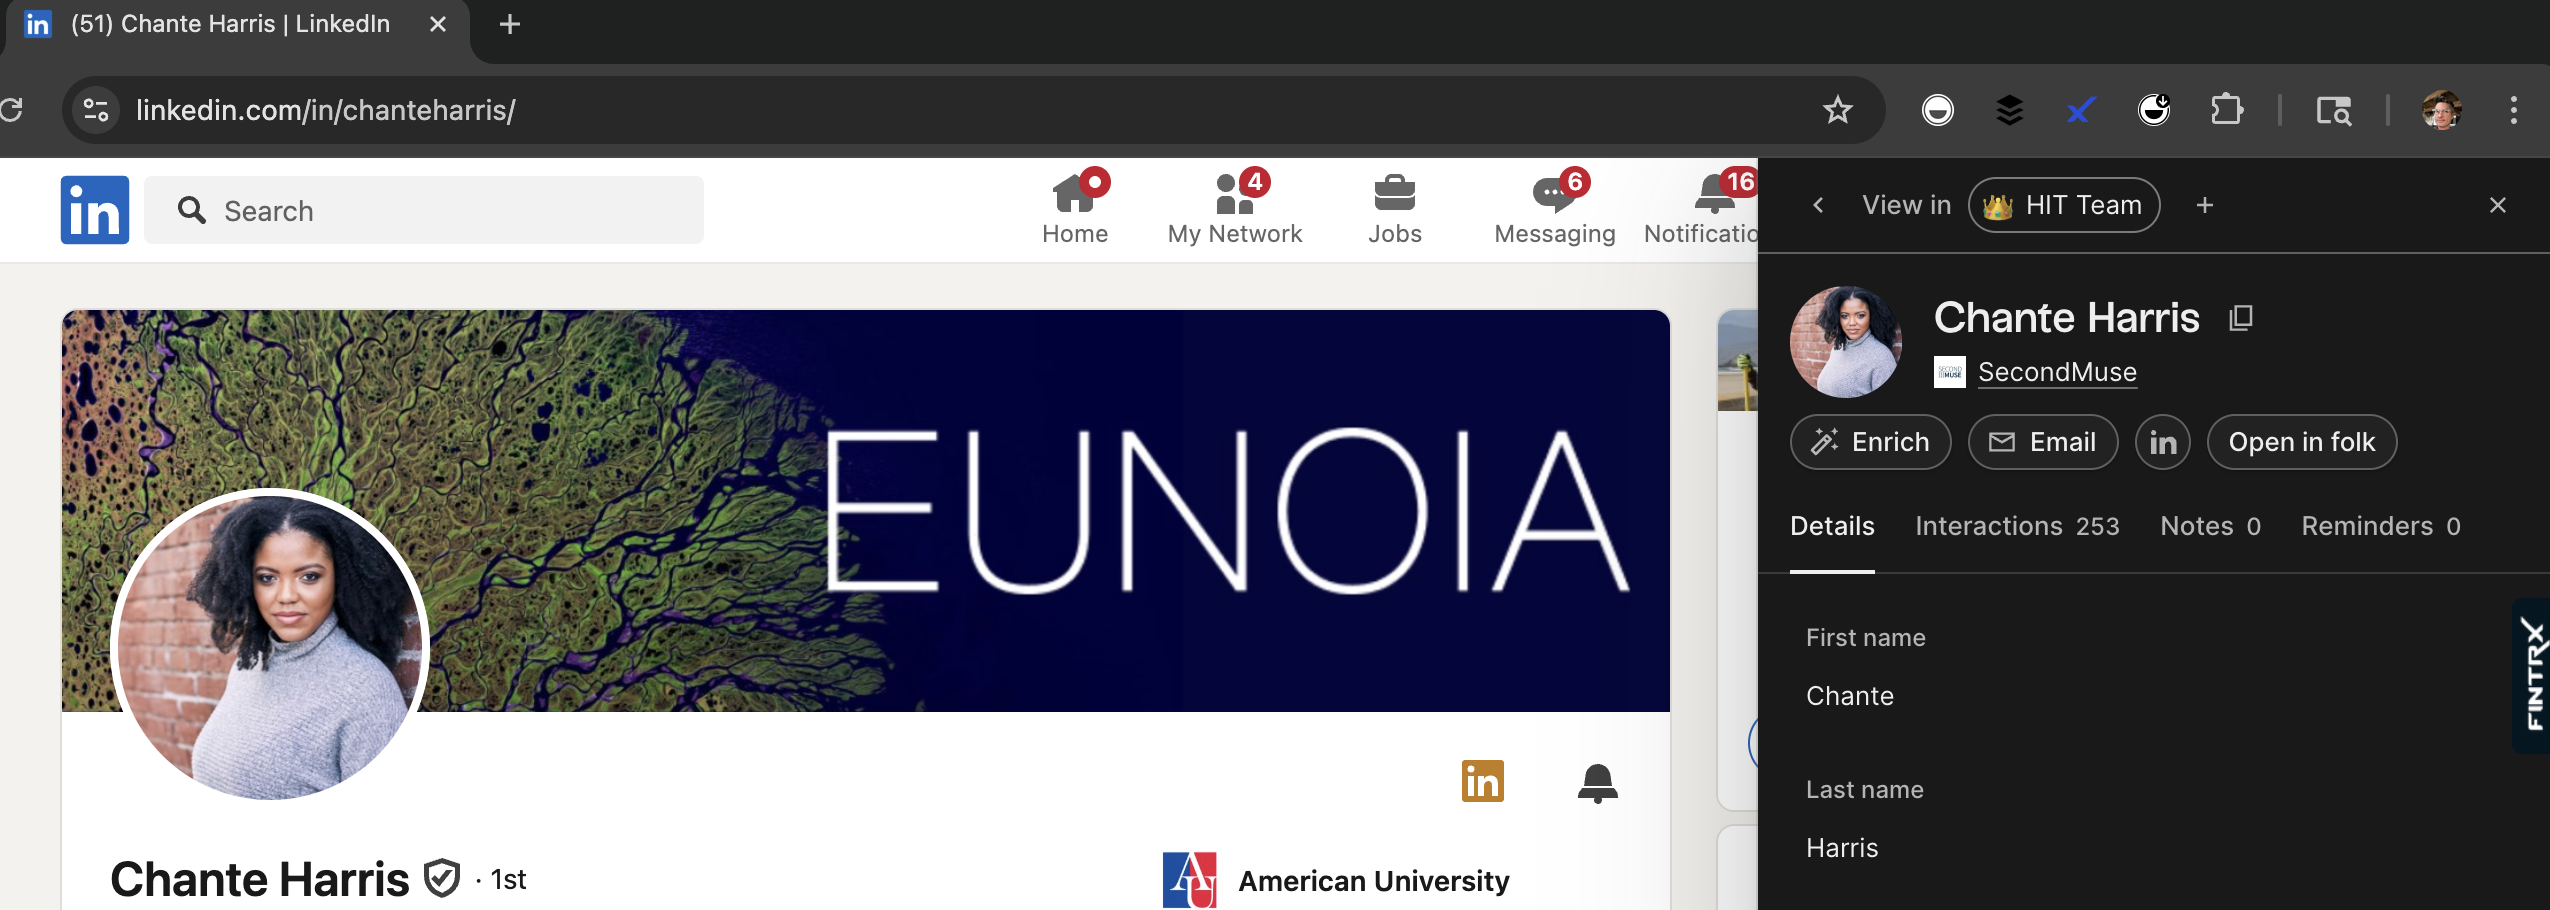This screenshot has width=2550, height=910.
Task: Click the copy icon beside Chante Harris
Action: click(x=2241, y=318)
